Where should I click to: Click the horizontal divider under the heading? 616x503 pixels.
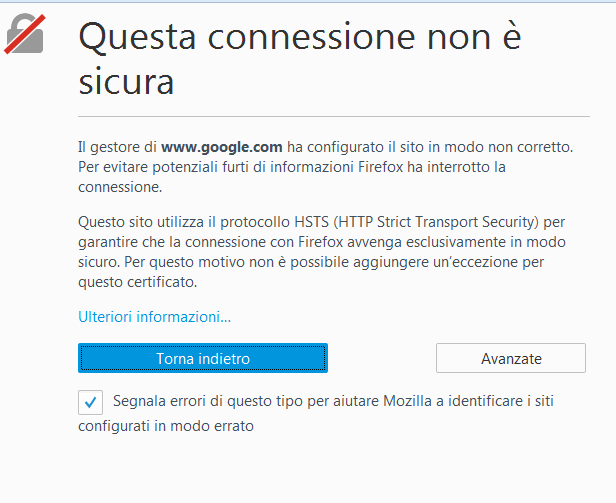coord(334,116)
